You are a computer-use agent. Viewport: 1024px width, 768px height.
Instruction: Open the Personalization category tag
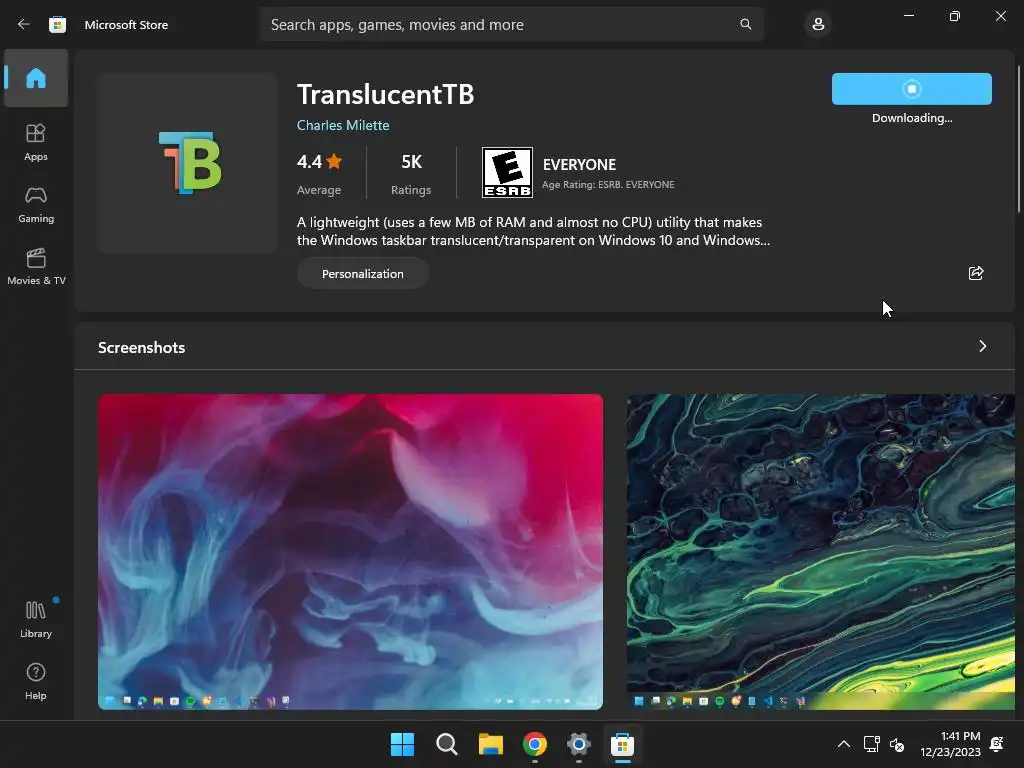362,274
